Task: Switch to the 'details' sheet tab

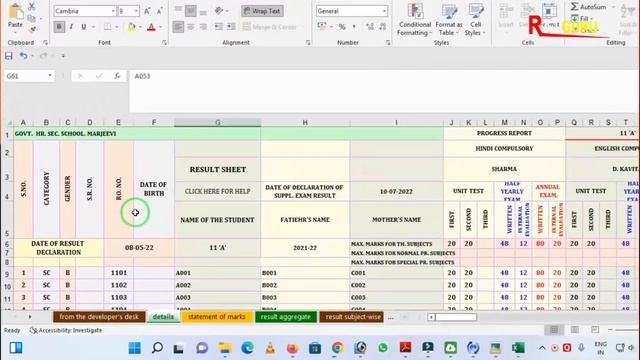Action: tap(163, 317)
